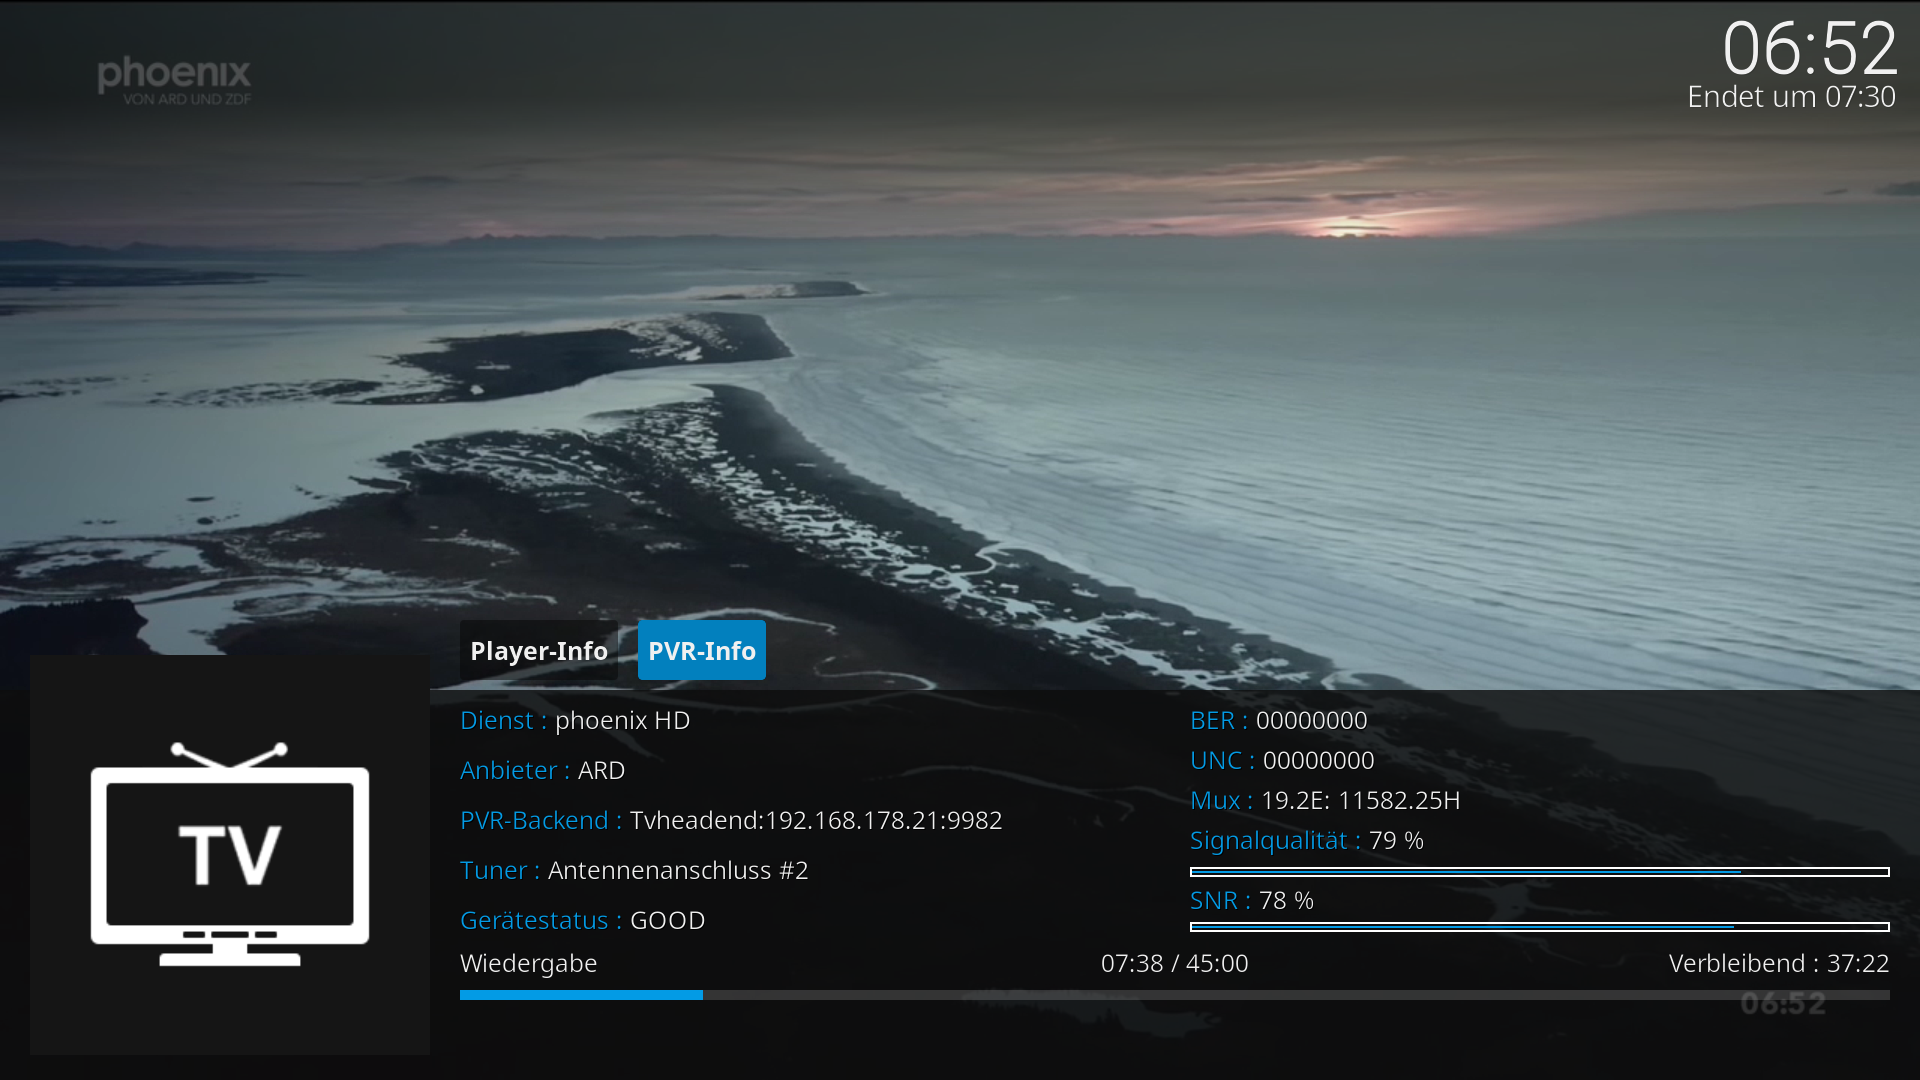Click the Anbieter value ARD
The height and width of the screenshot is (1080, 1920).
[601, 770]
